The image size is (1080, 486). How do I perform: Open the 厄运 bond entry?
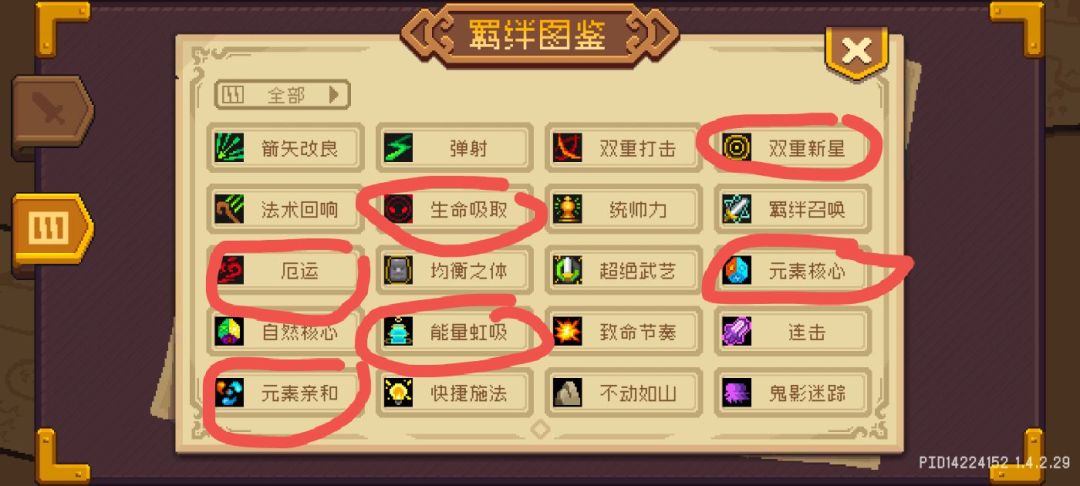pyautogui.click(x=285, y=271)
